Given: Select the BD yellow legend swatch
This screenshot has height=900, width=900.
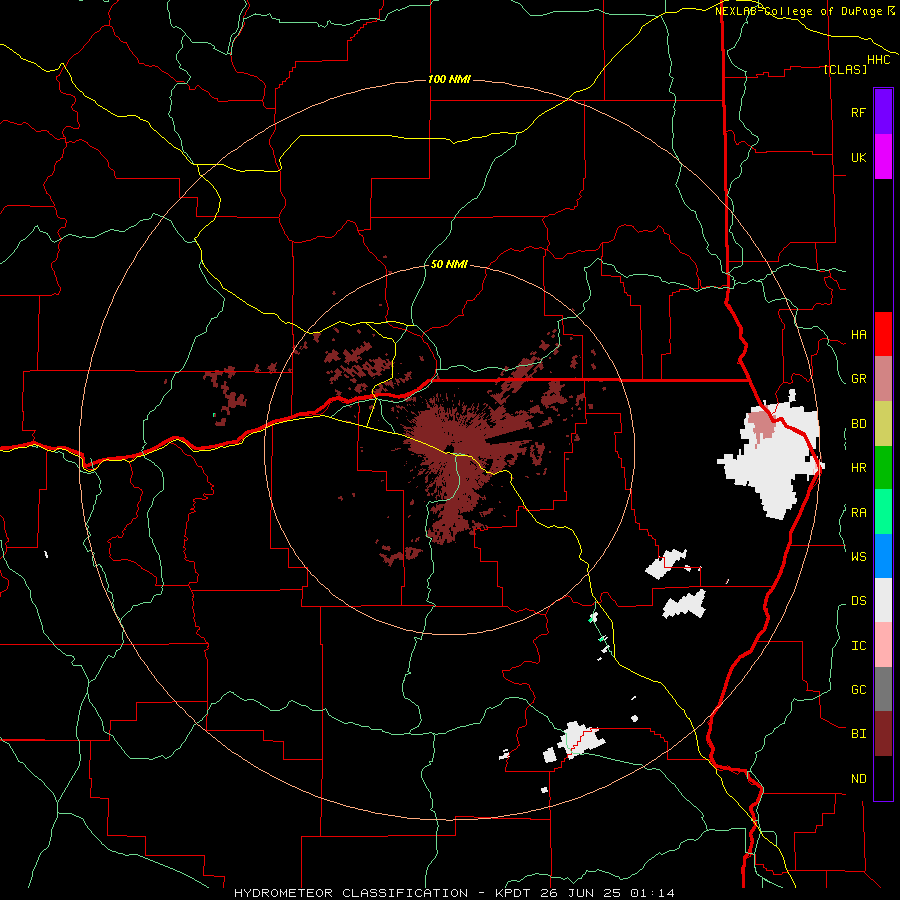Looking at the screenshot, I should point(883,424).
